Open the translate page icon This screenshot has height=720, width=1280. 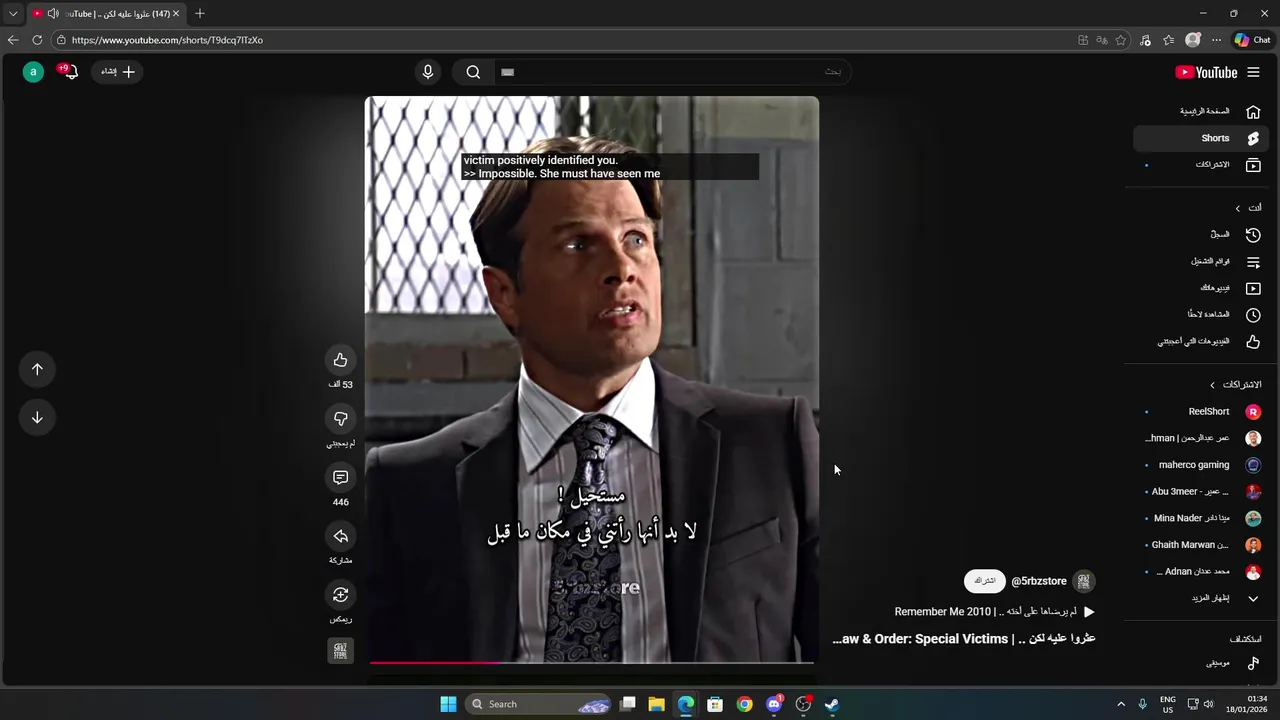1102,40
